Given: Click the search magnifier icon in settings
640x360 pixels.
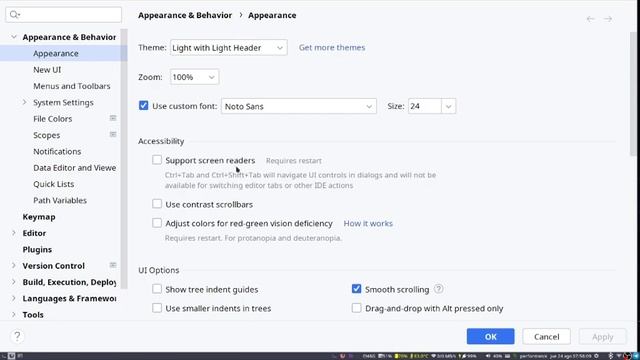Looking at the screenshot, I should pos(15,15).
